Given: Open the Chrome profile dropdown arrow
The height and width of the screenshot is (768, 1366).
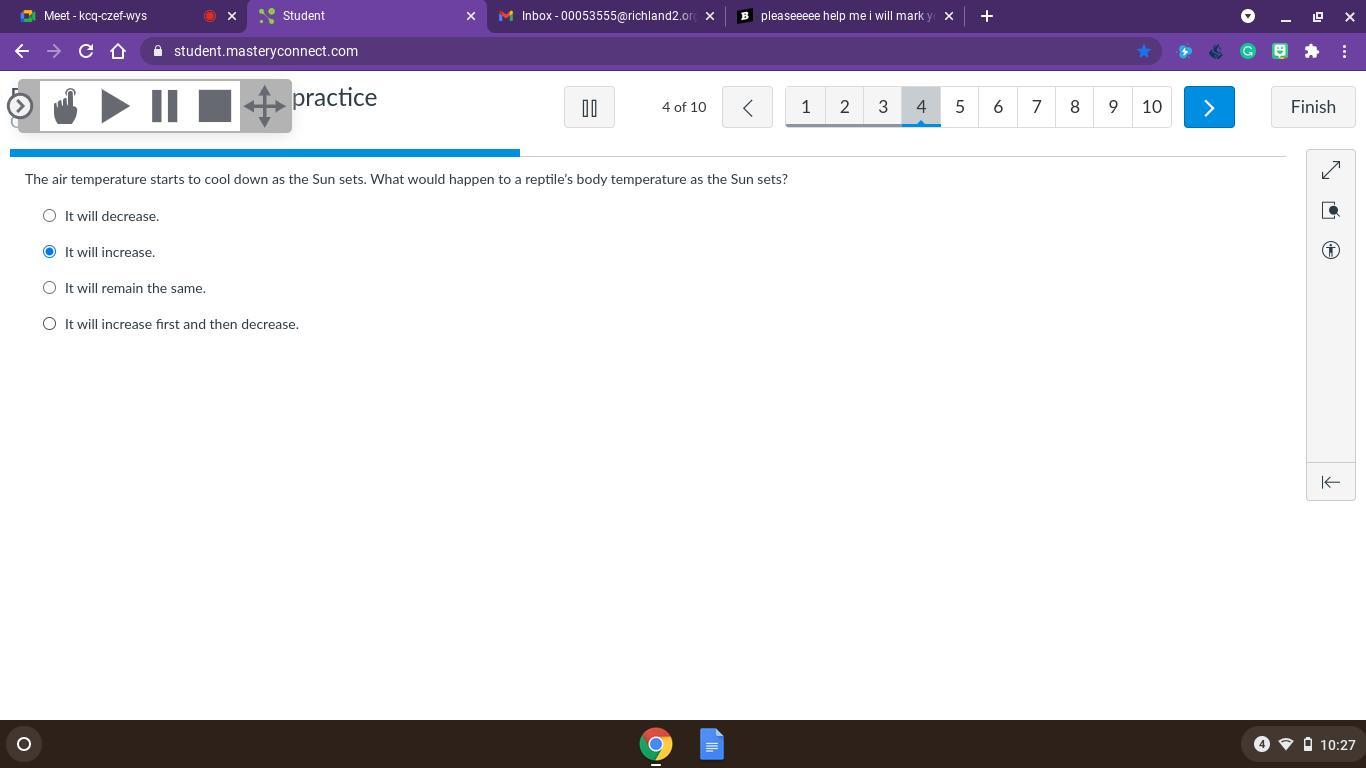Looking at the screenshot, I should tap(1248, 16).
